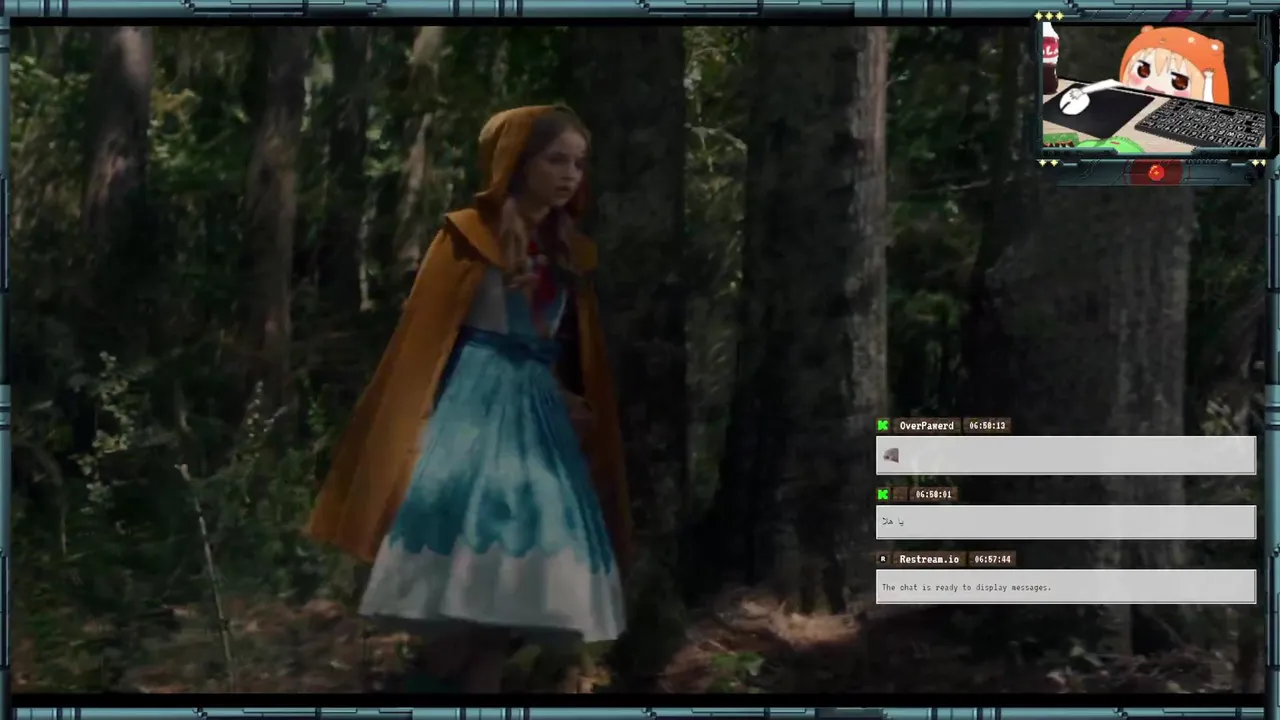
Task: Click the Kick icon beside the 06:58:01 timestamp
Action: pyautogui.click(x=883, y=494)
